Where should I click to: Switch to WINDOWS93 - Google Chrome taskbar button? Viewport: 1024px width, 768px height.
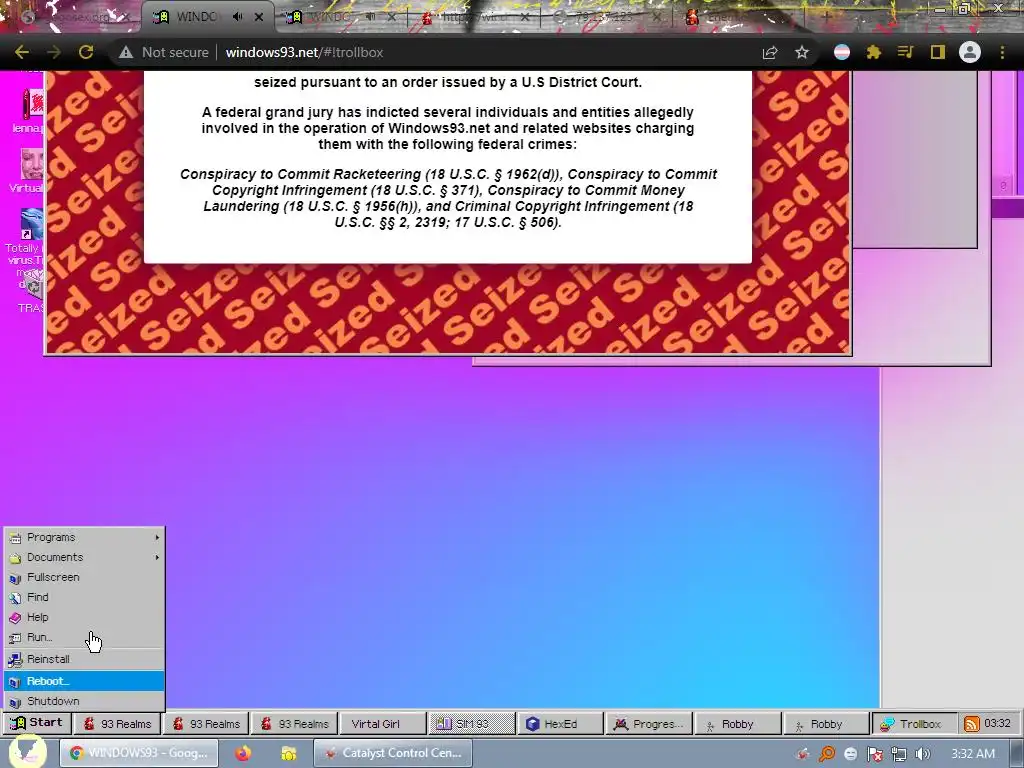click(x=137, y=753)
